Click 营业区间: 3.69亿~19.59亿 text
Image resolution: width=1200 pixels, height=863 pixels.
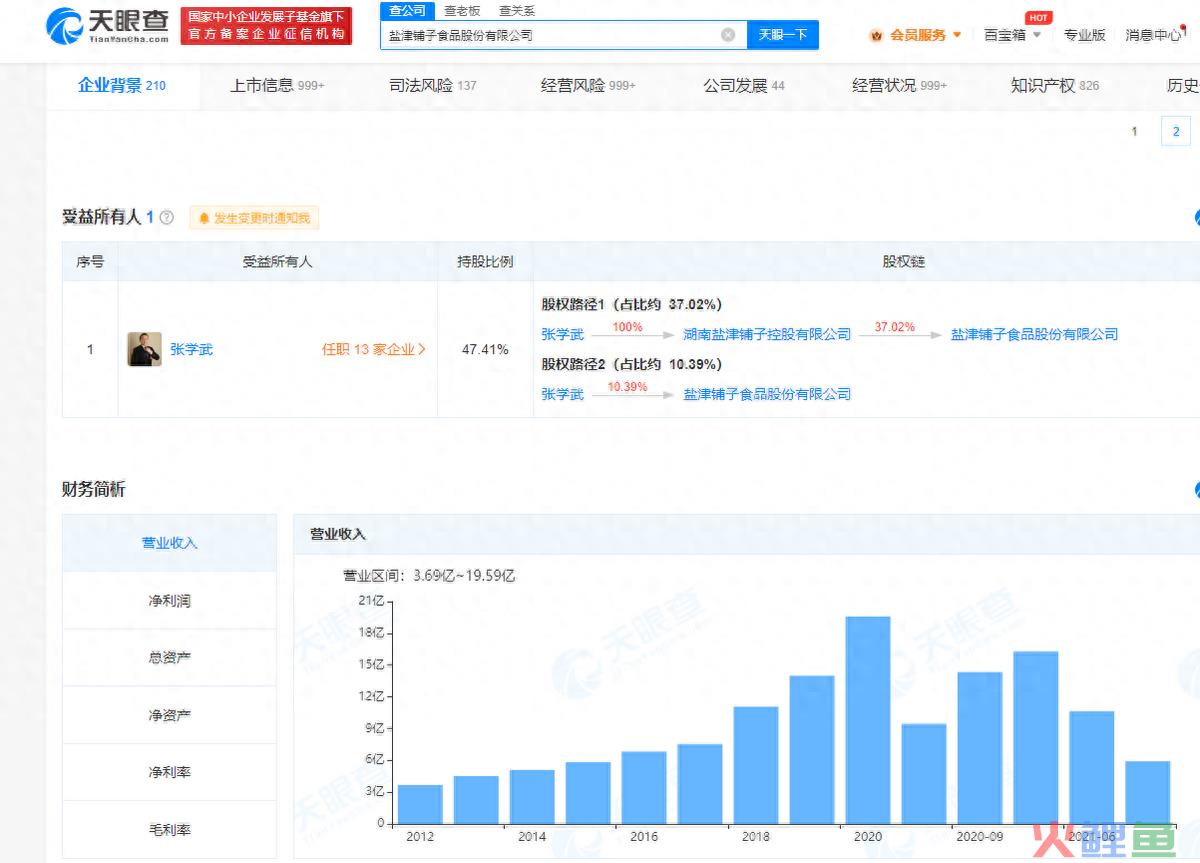tap(429, 576)
